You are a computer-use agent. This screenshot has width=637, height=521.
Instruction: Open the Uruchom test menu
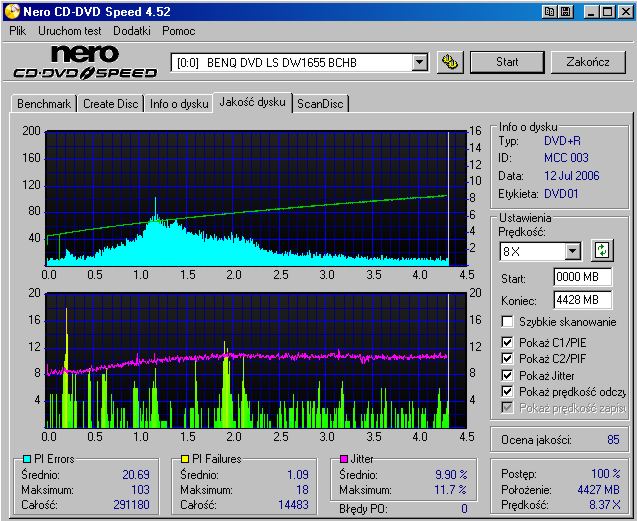click(x=69, y=31)
